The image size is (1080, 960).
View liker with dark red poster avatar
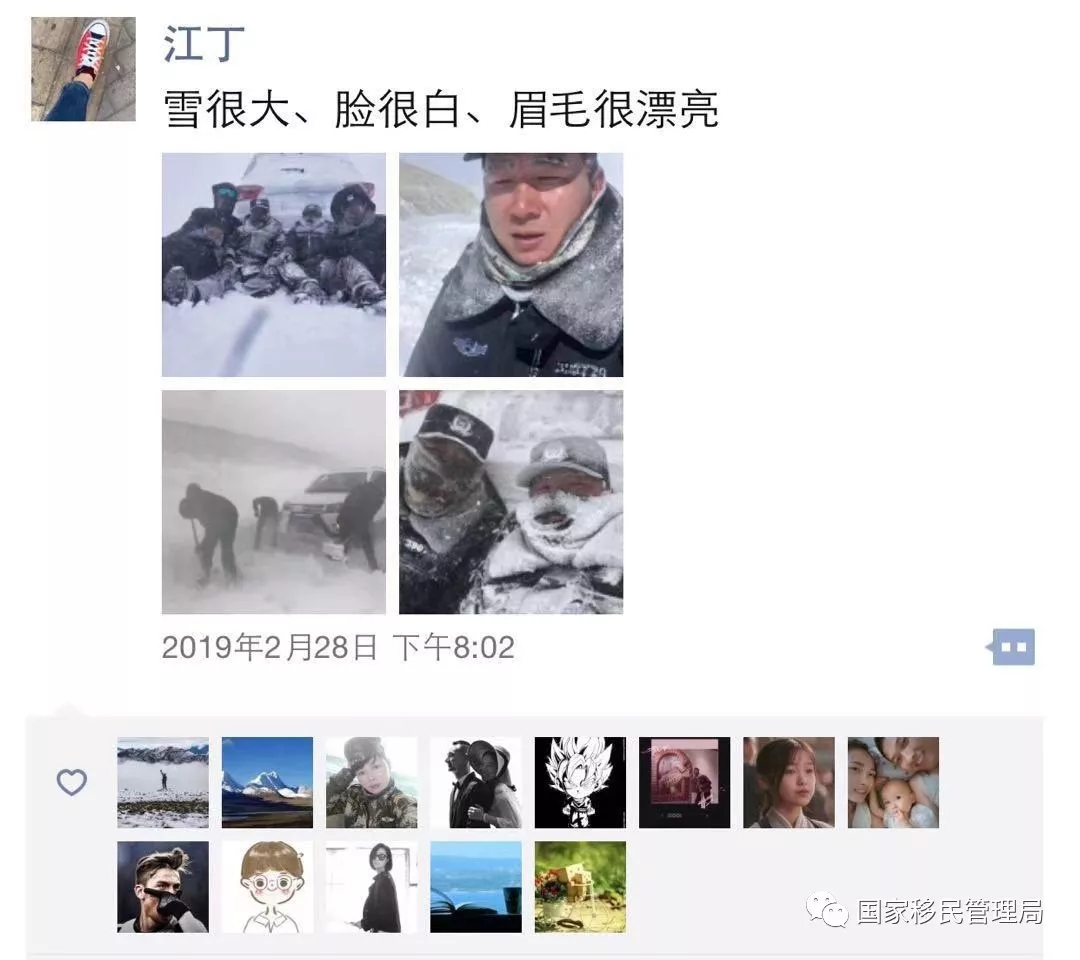click(x=685, y=782)
